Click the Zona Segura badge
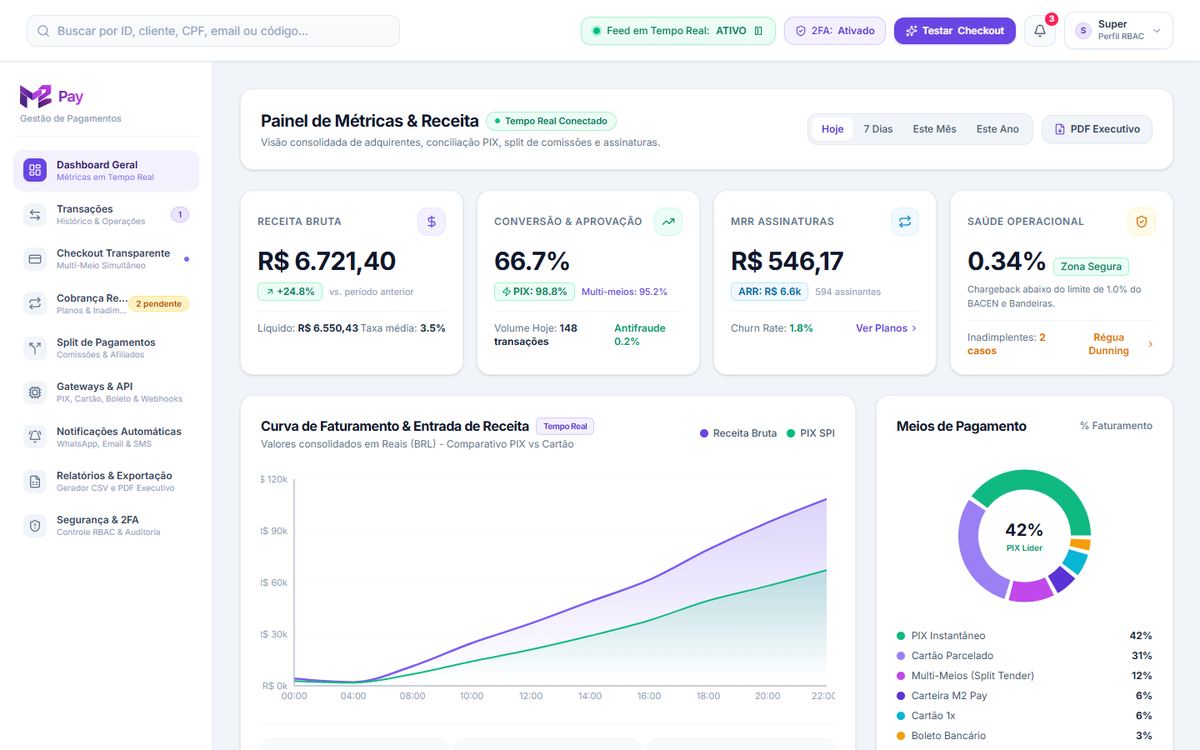Screen dimensions: 1200x750 (1091, 266)
